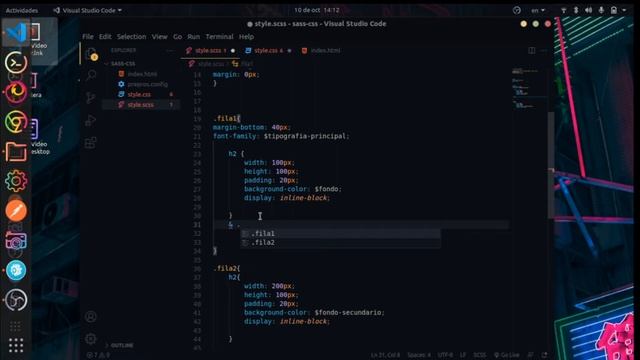Screen dimensions: 640x360
Task: Switch to the style.css editor tab
Action: (x=268, y=51)
